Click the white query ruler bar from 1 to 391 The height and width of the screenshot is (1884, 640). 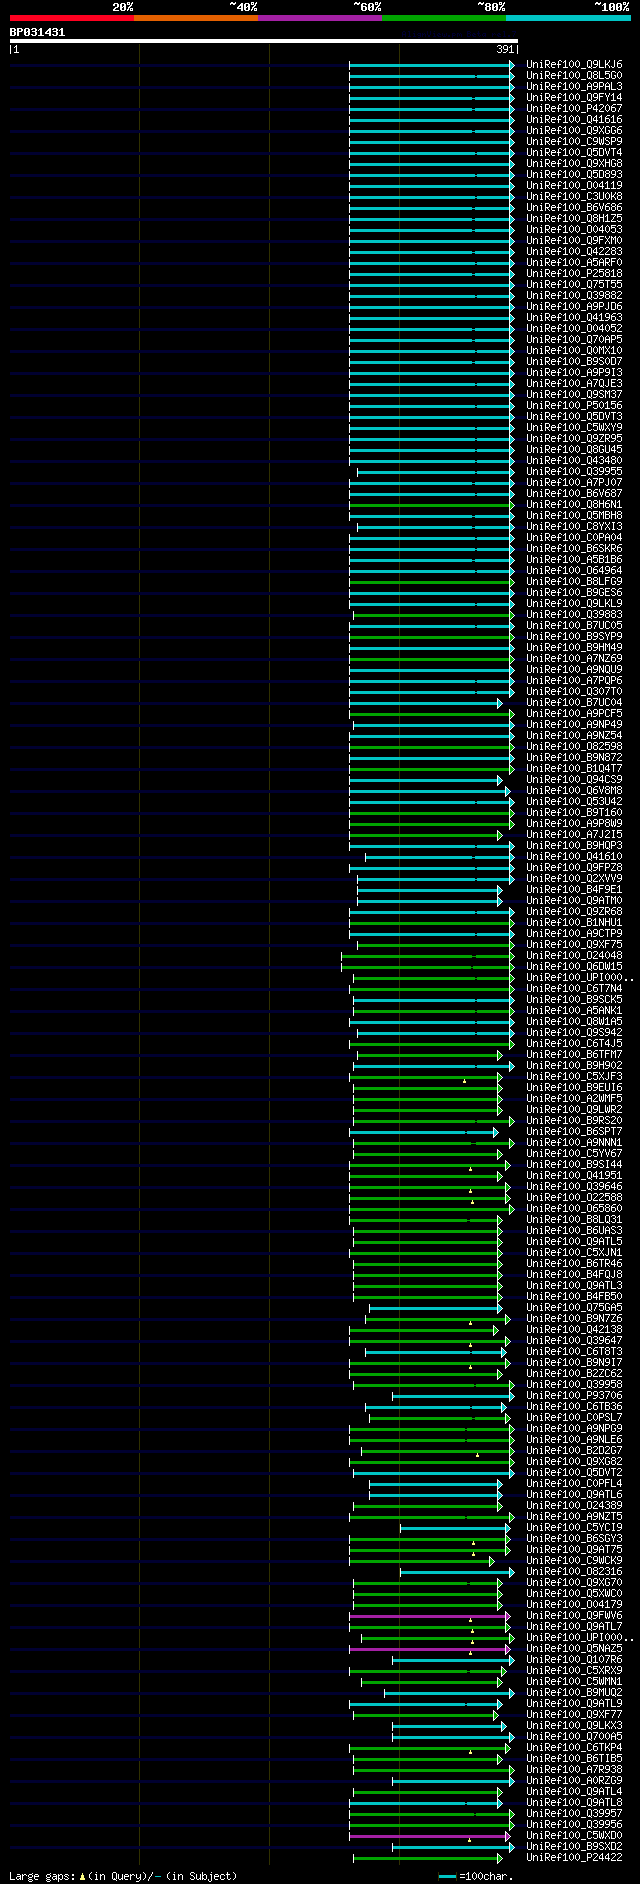click(x=264, y=41)
